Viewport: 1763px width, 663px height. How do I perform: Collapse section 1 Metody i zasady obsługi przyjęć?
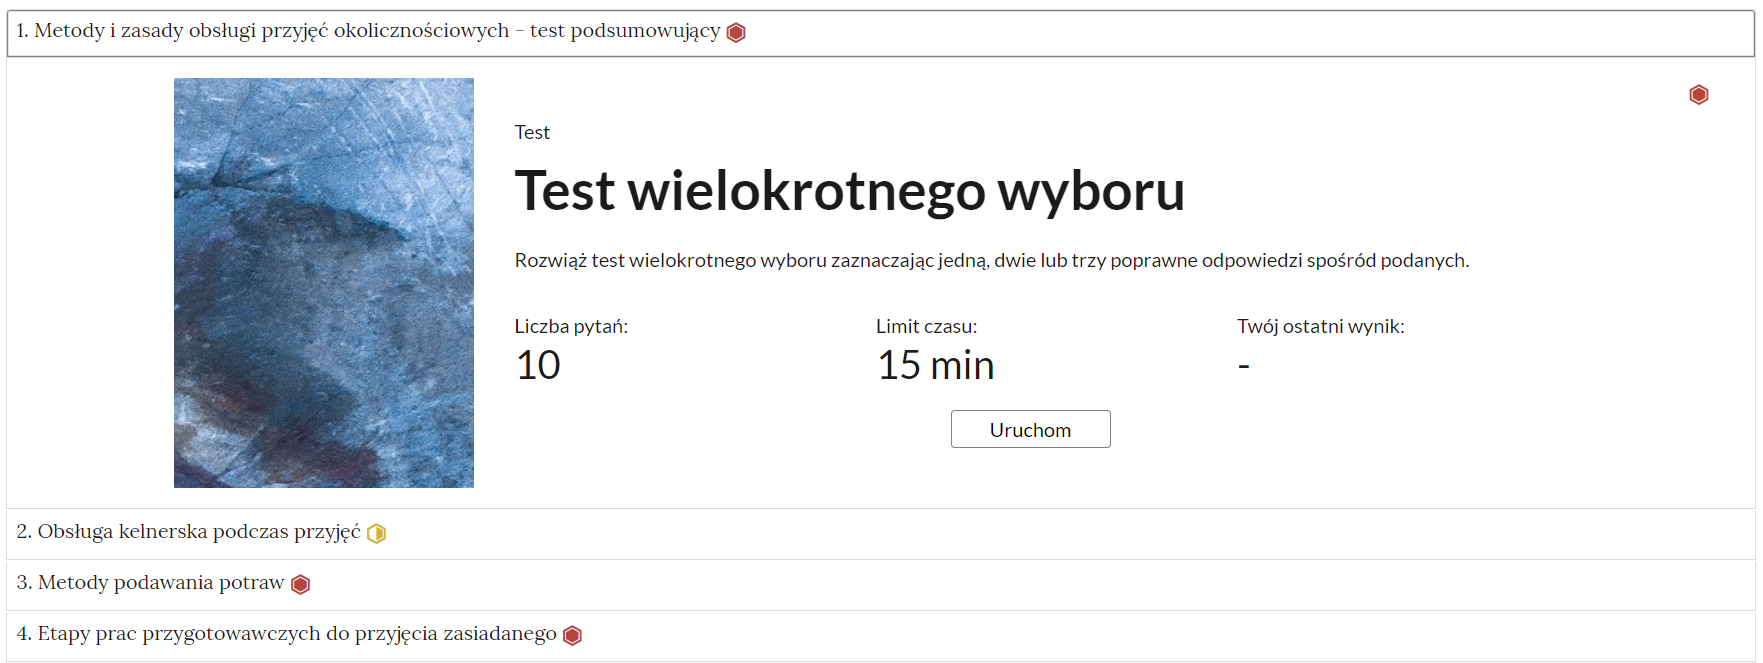(880, 33)
